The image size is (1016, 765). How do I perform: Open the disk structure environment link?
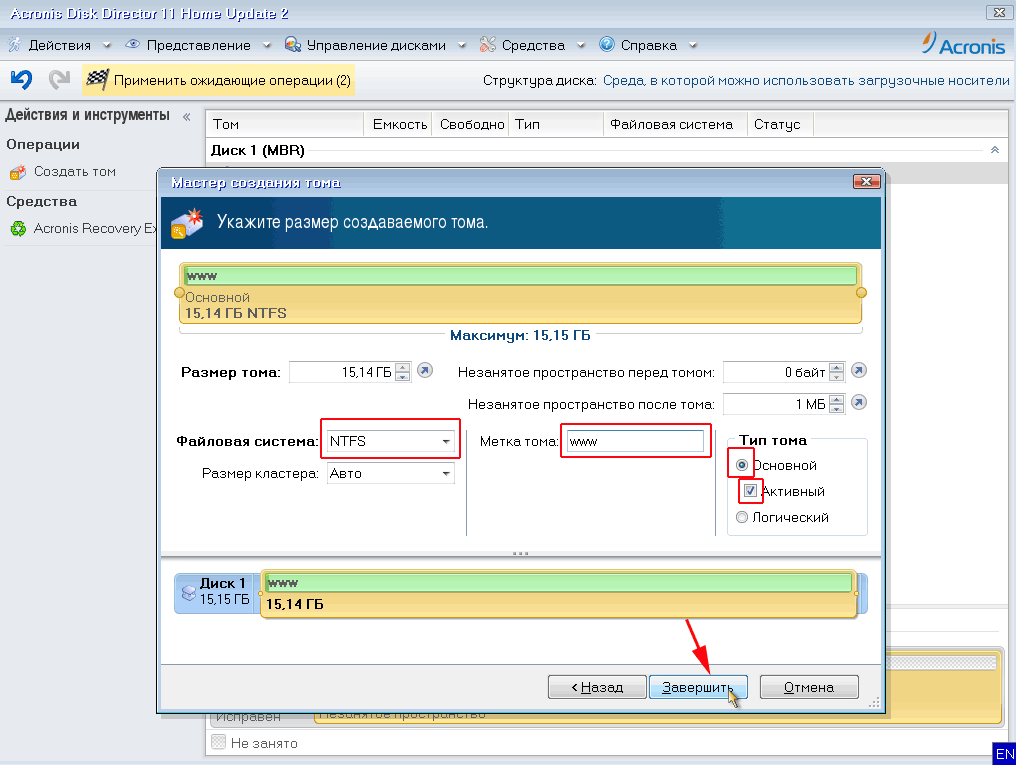806,80
